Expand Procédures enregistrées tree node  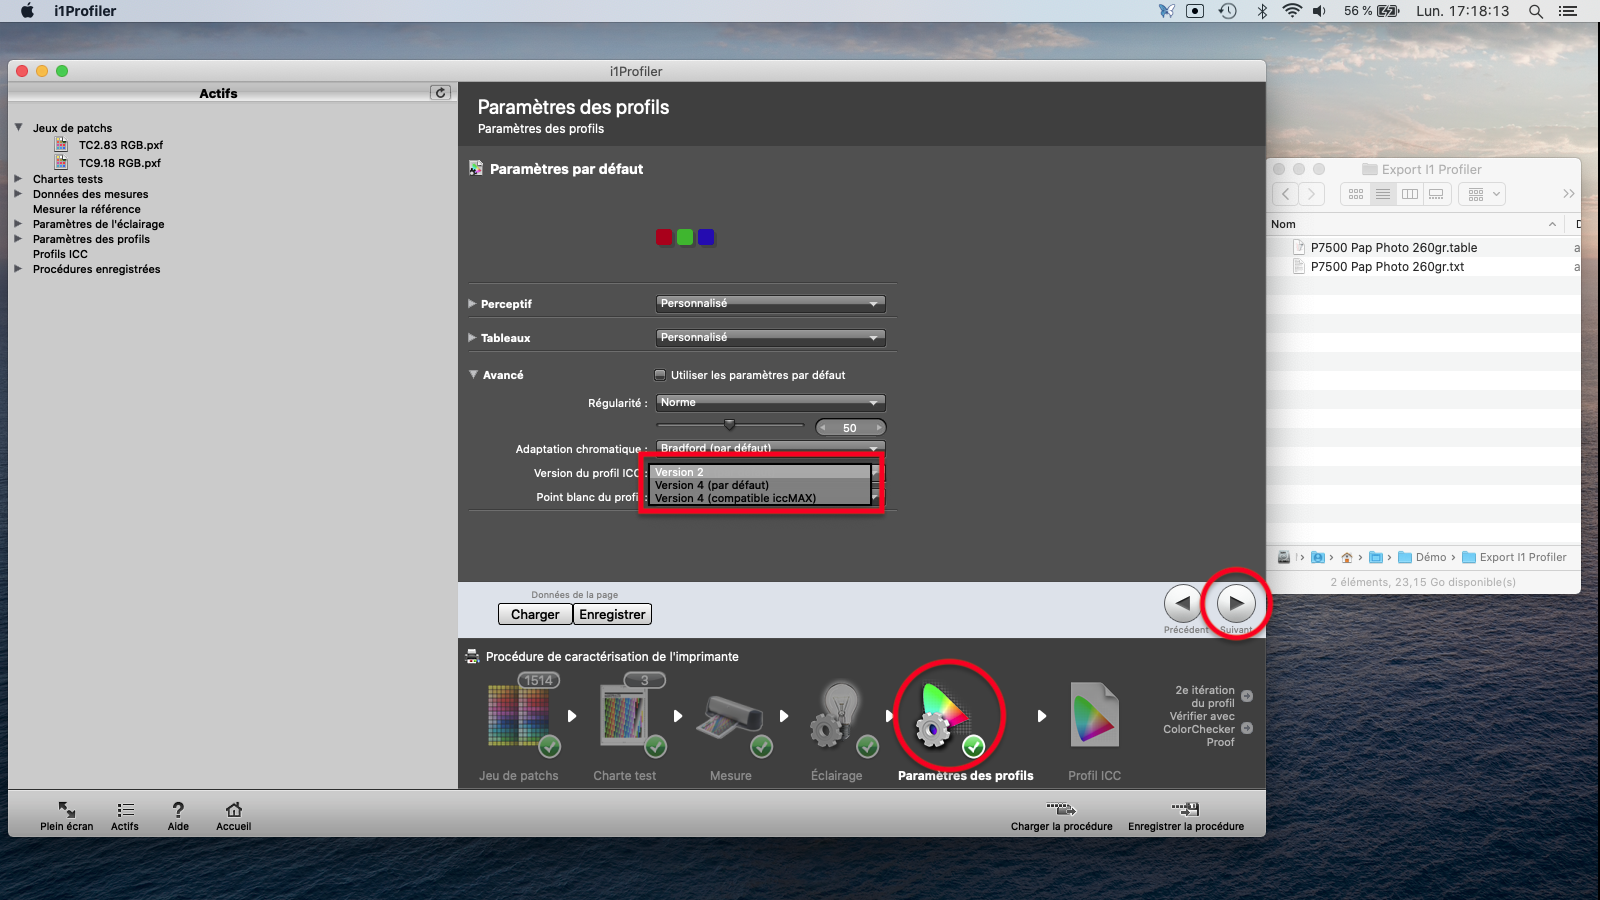pyautogui.click(x=18, y=269)
